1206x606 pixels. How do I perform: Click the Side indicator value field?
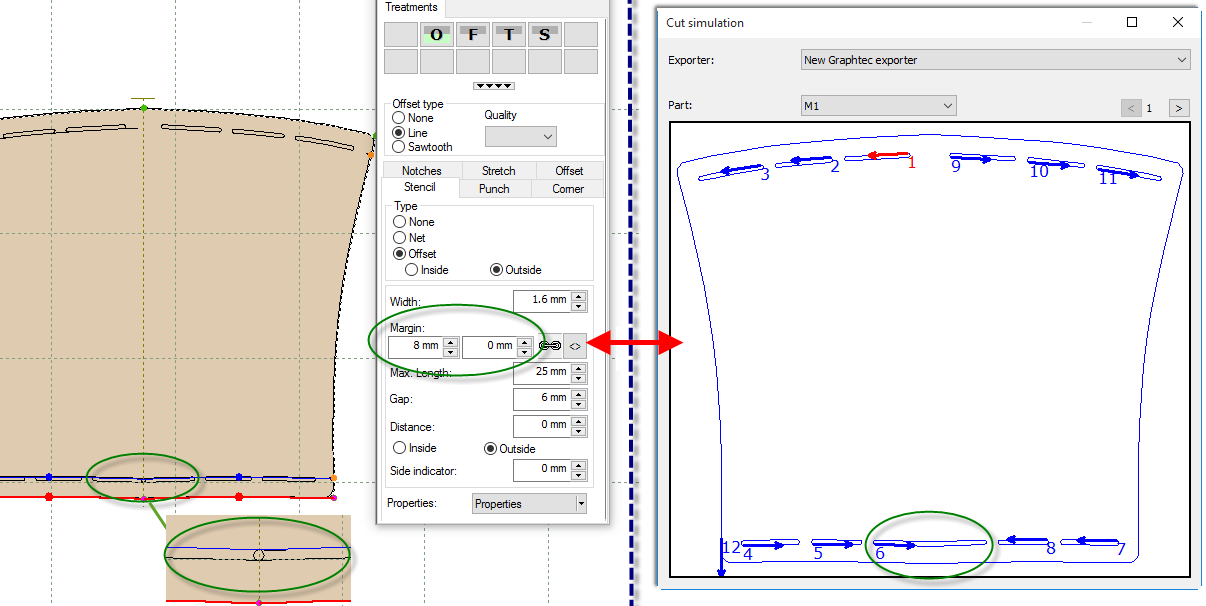541,468
